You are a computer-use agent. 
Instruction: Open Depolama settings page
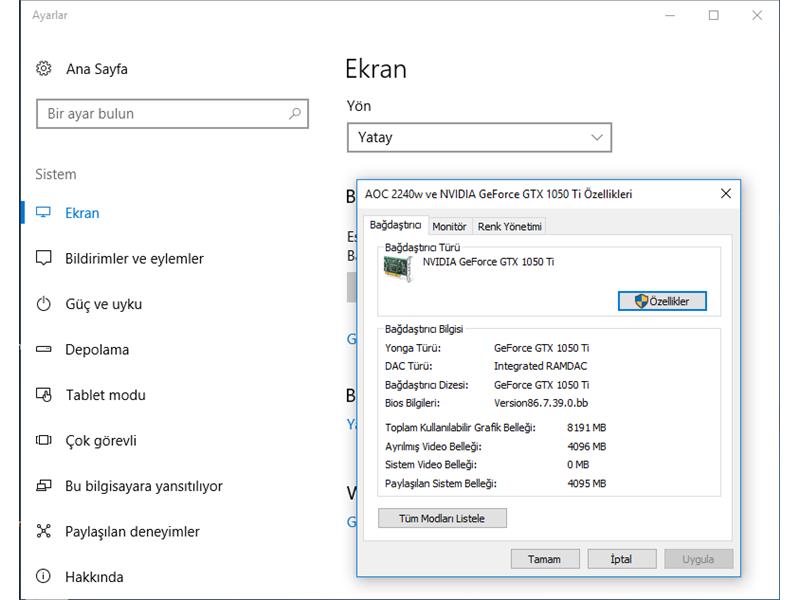(97, 349)
